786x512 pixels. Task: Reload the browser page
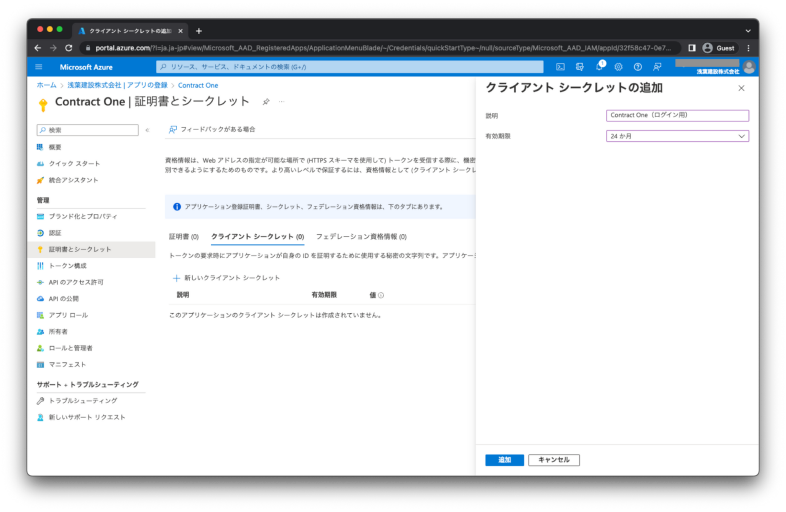pos(69,48)
